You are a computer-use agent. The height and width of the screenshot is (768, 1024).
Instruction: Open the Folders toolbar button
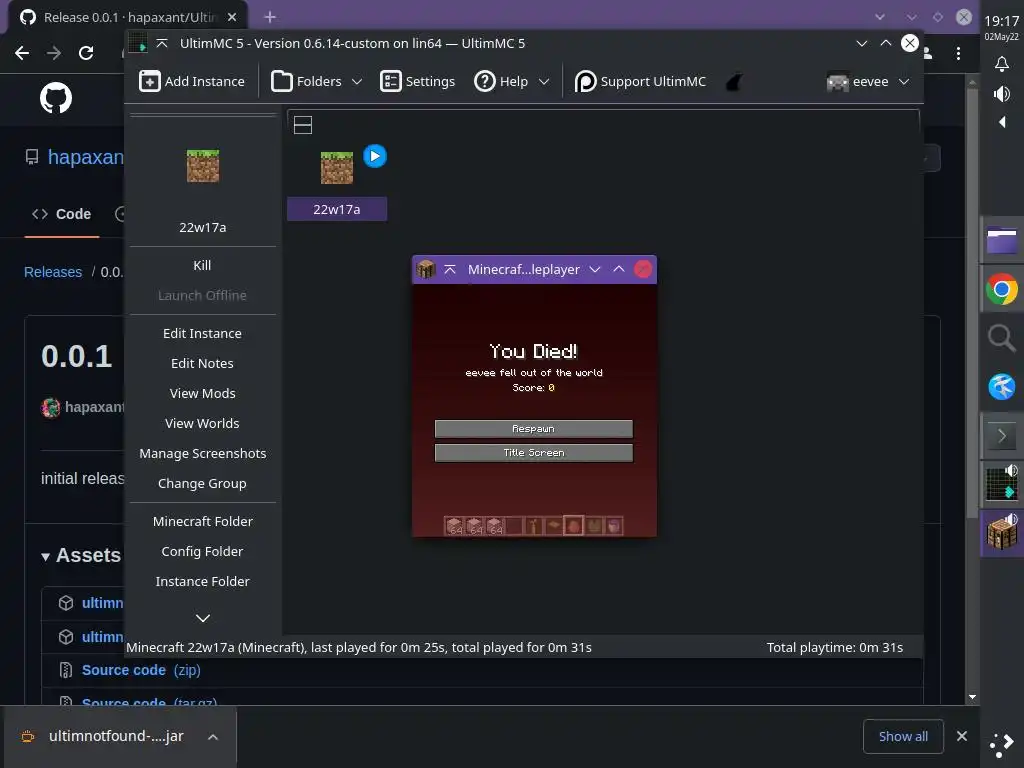[x=306, y=82]
